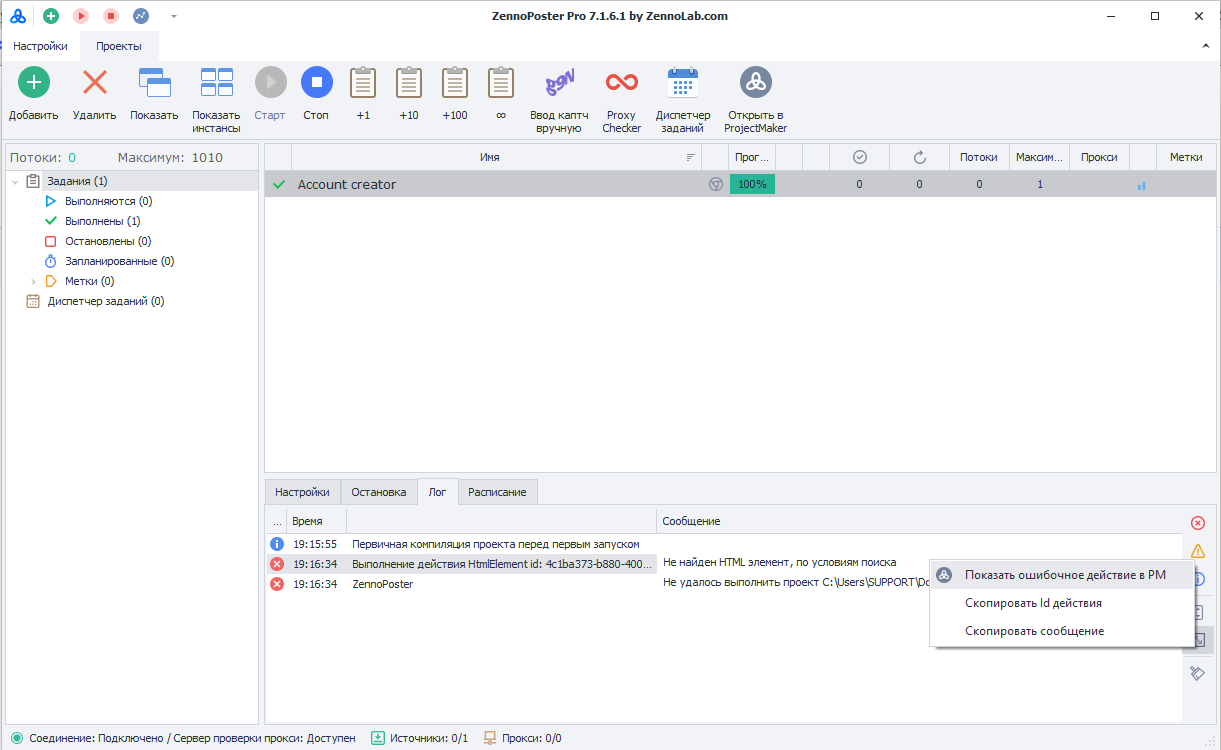Click the refresh-arrow column header
The image size is (1221, 750).
(x=919, y=157)
